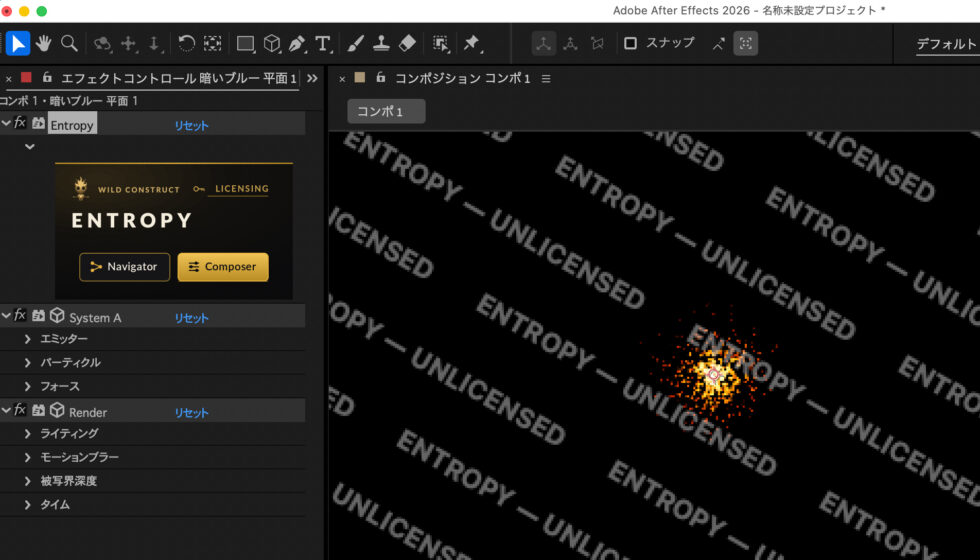This screenshot has width=980, height=560.
Task: Select the 3D cube tool in toolbar
Action: [x=272, y=43]
